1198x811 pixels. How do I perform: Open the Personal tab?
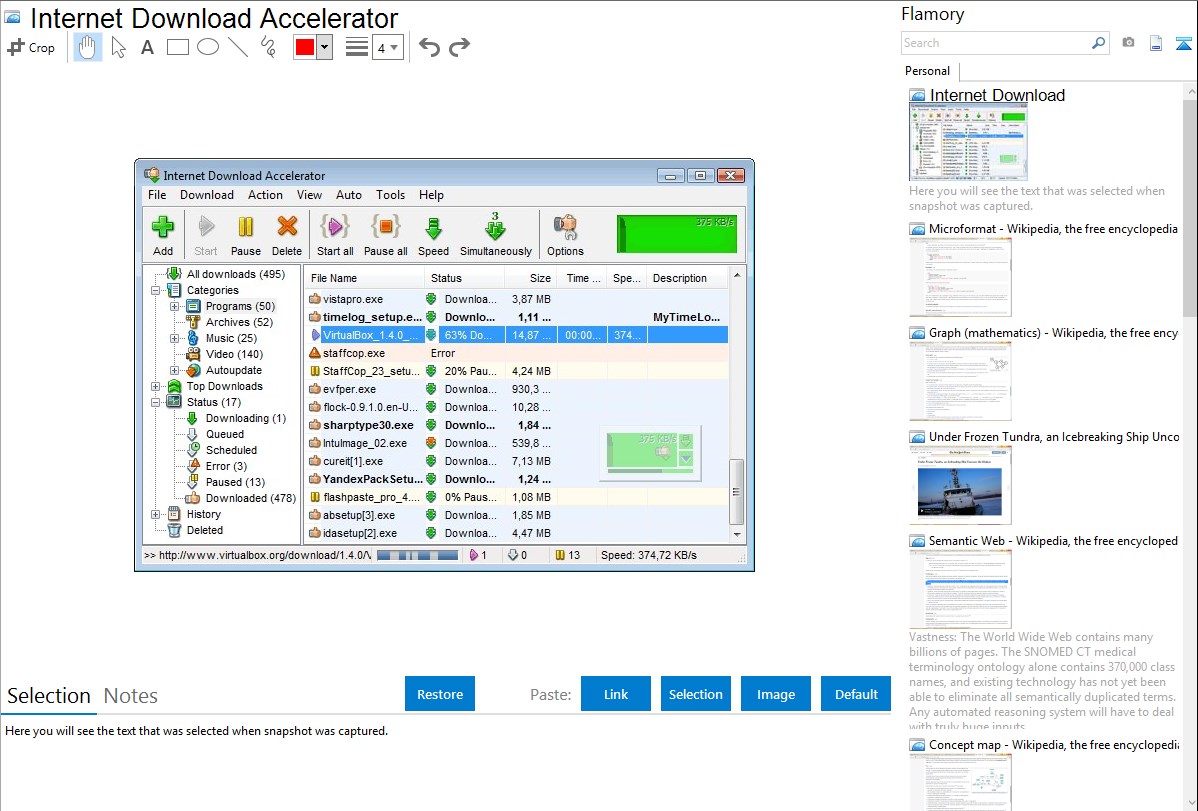(927, 71)
